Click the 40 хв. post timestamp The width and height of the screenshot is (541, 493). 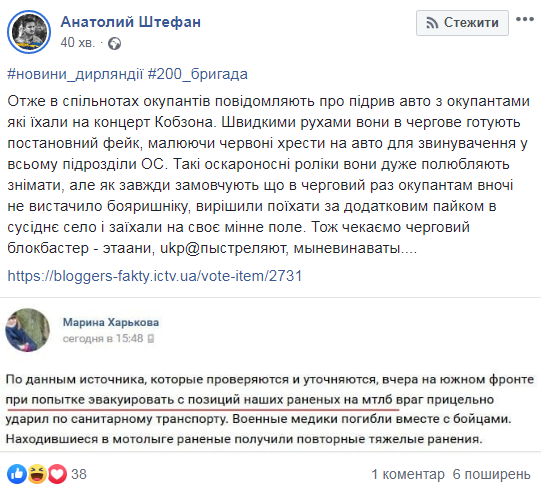coord(78,43)
